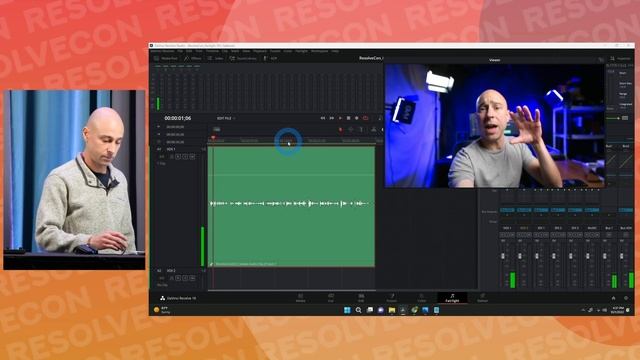Click the record transport button
The width and height of the screenshot is (640, 360).
(356, 118)
